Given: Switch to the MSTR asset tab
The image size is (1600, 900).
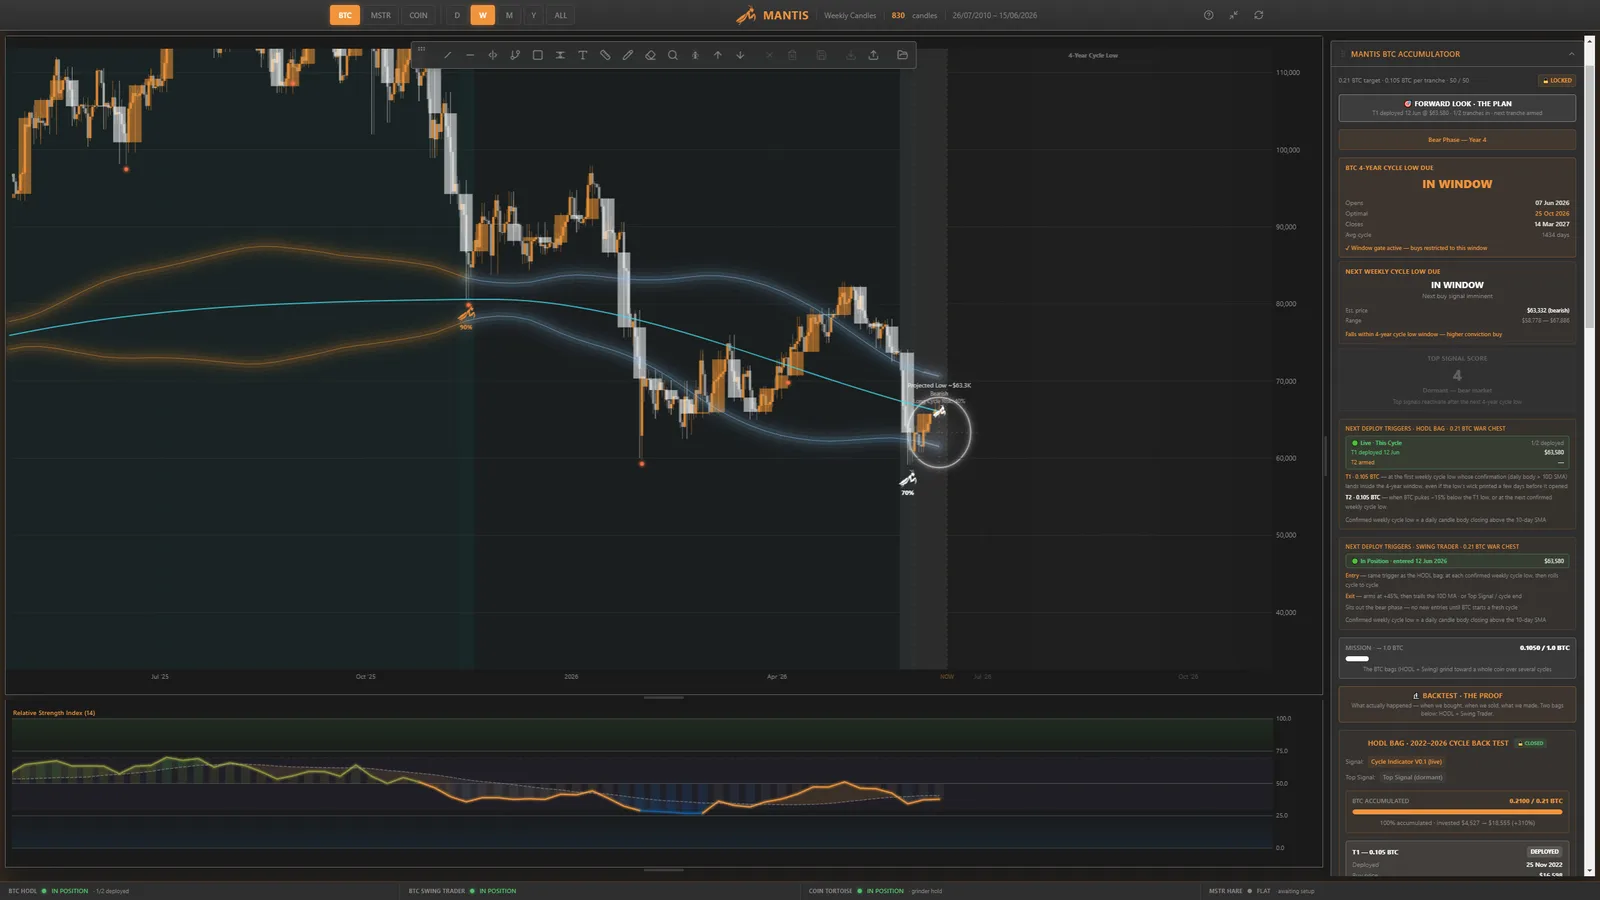Looking at the screenshot, I should tap(381, 15).
